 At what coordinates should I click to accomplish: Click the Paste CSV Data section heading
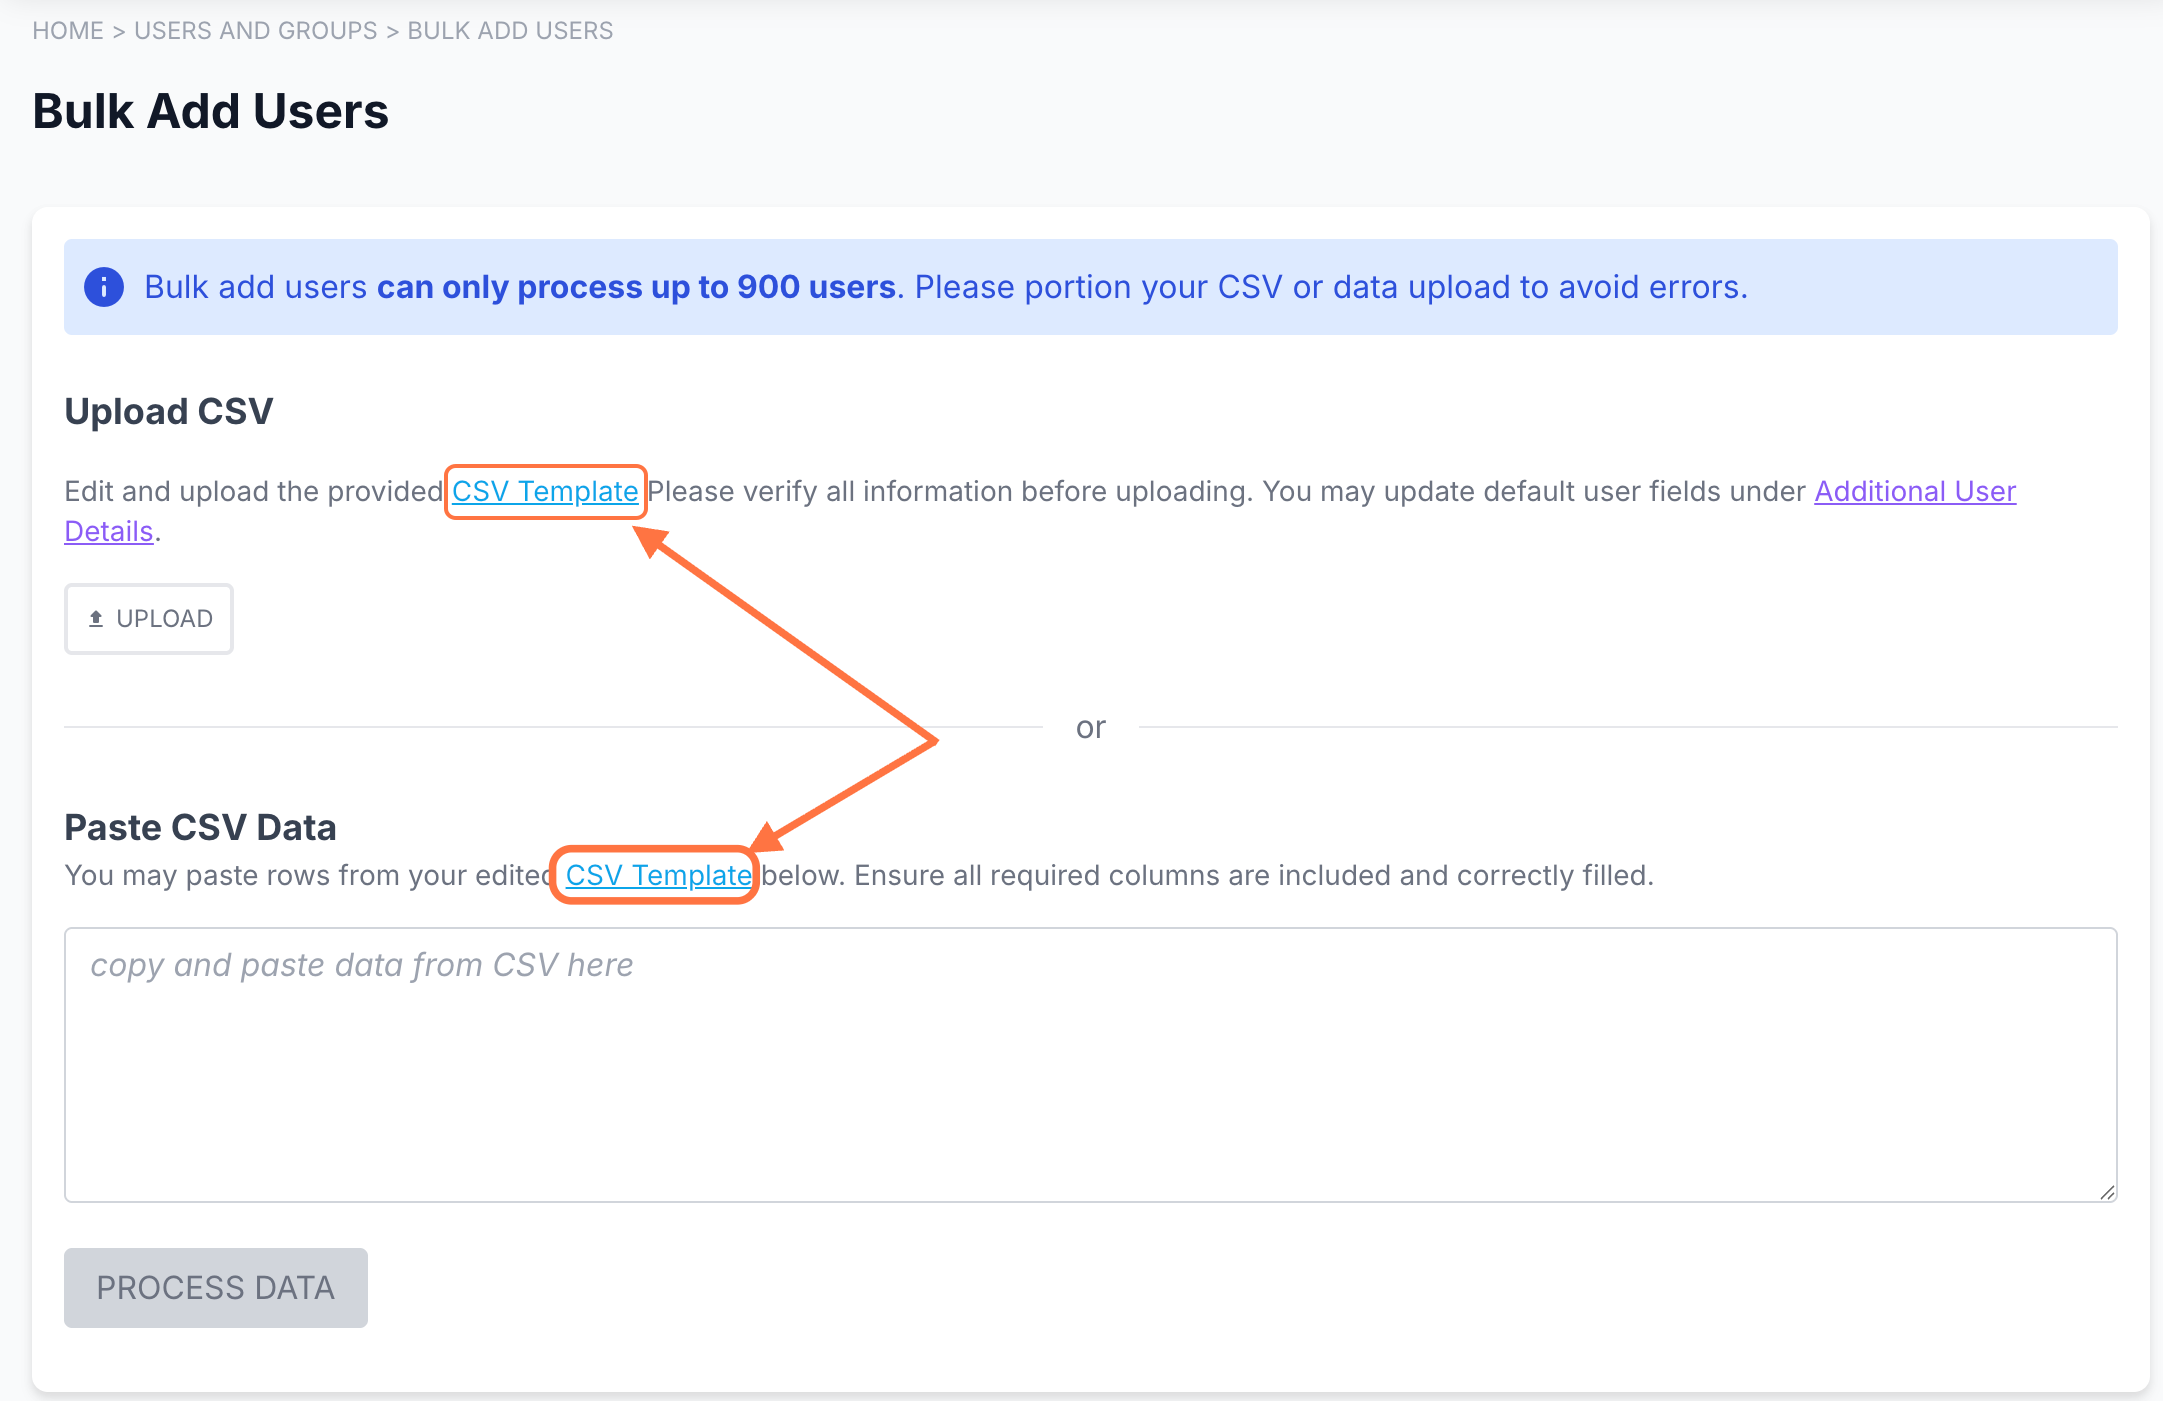(x=200, y=827)
